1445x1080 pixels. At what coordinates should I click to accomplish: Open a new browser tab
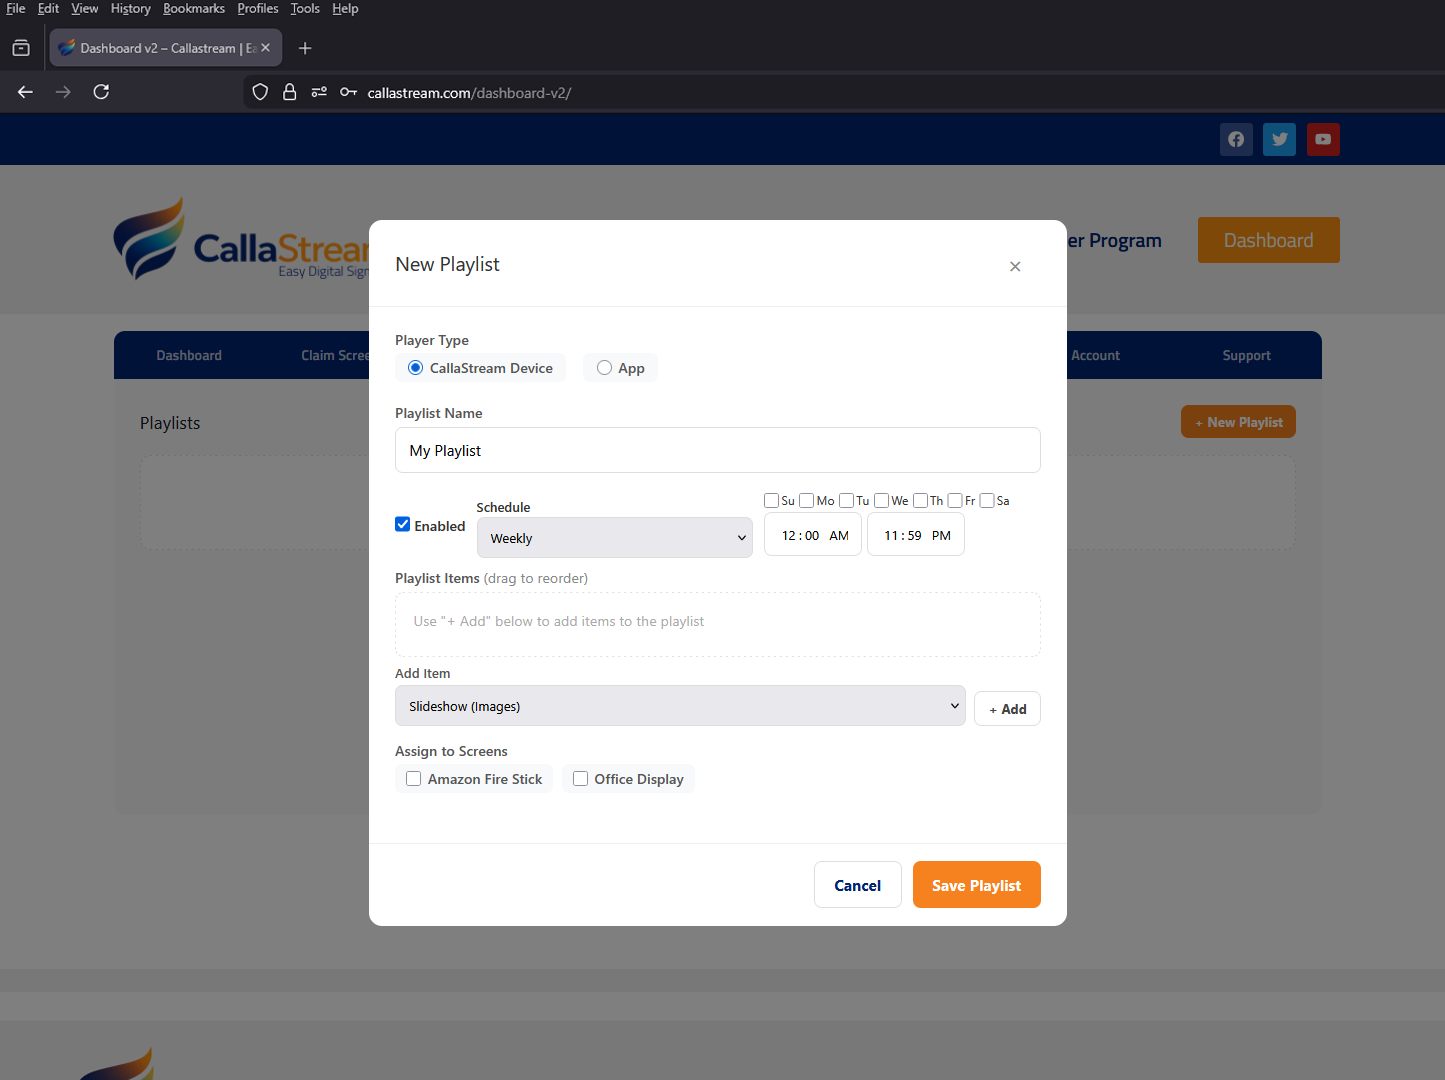[x=305, y=47]
